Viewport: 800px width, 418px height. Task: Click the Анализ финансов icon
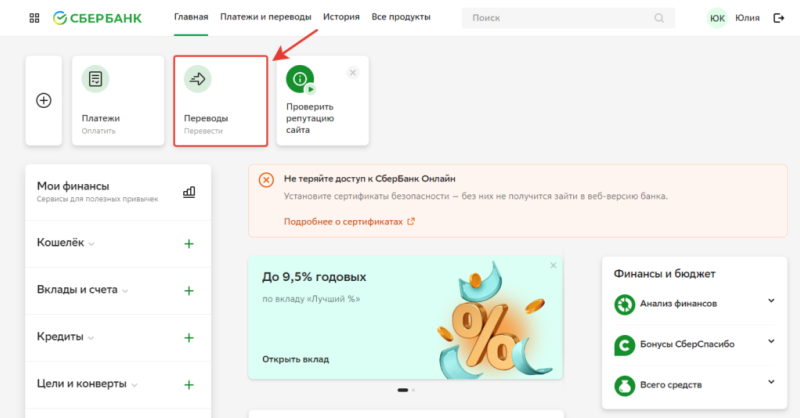click(624, 305)
